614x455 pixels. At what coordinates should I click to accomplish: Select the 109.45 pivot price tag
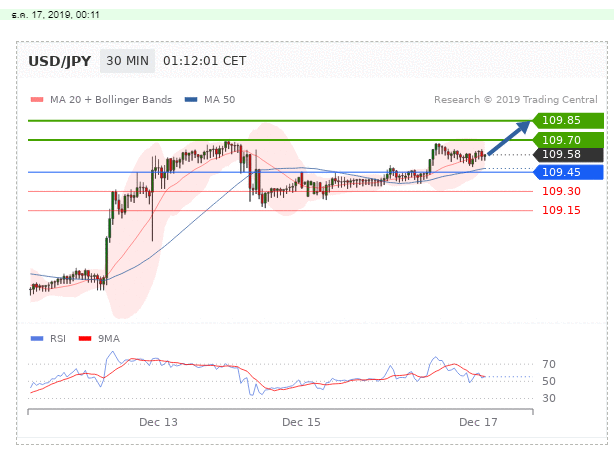(568, 172)
